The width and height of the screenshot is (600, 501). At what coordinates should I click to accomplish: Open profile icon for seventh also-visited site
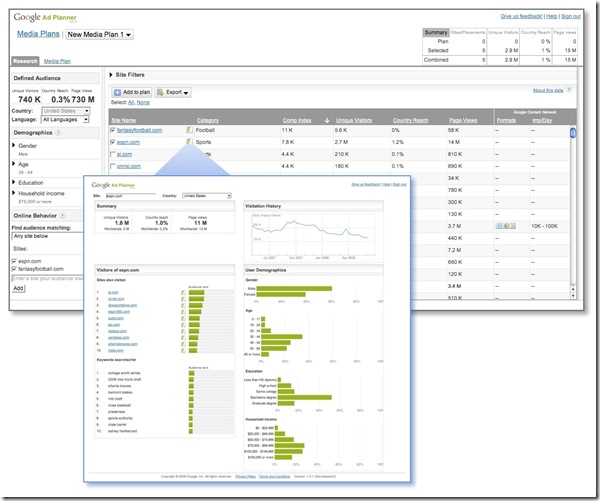click(183, 331)
